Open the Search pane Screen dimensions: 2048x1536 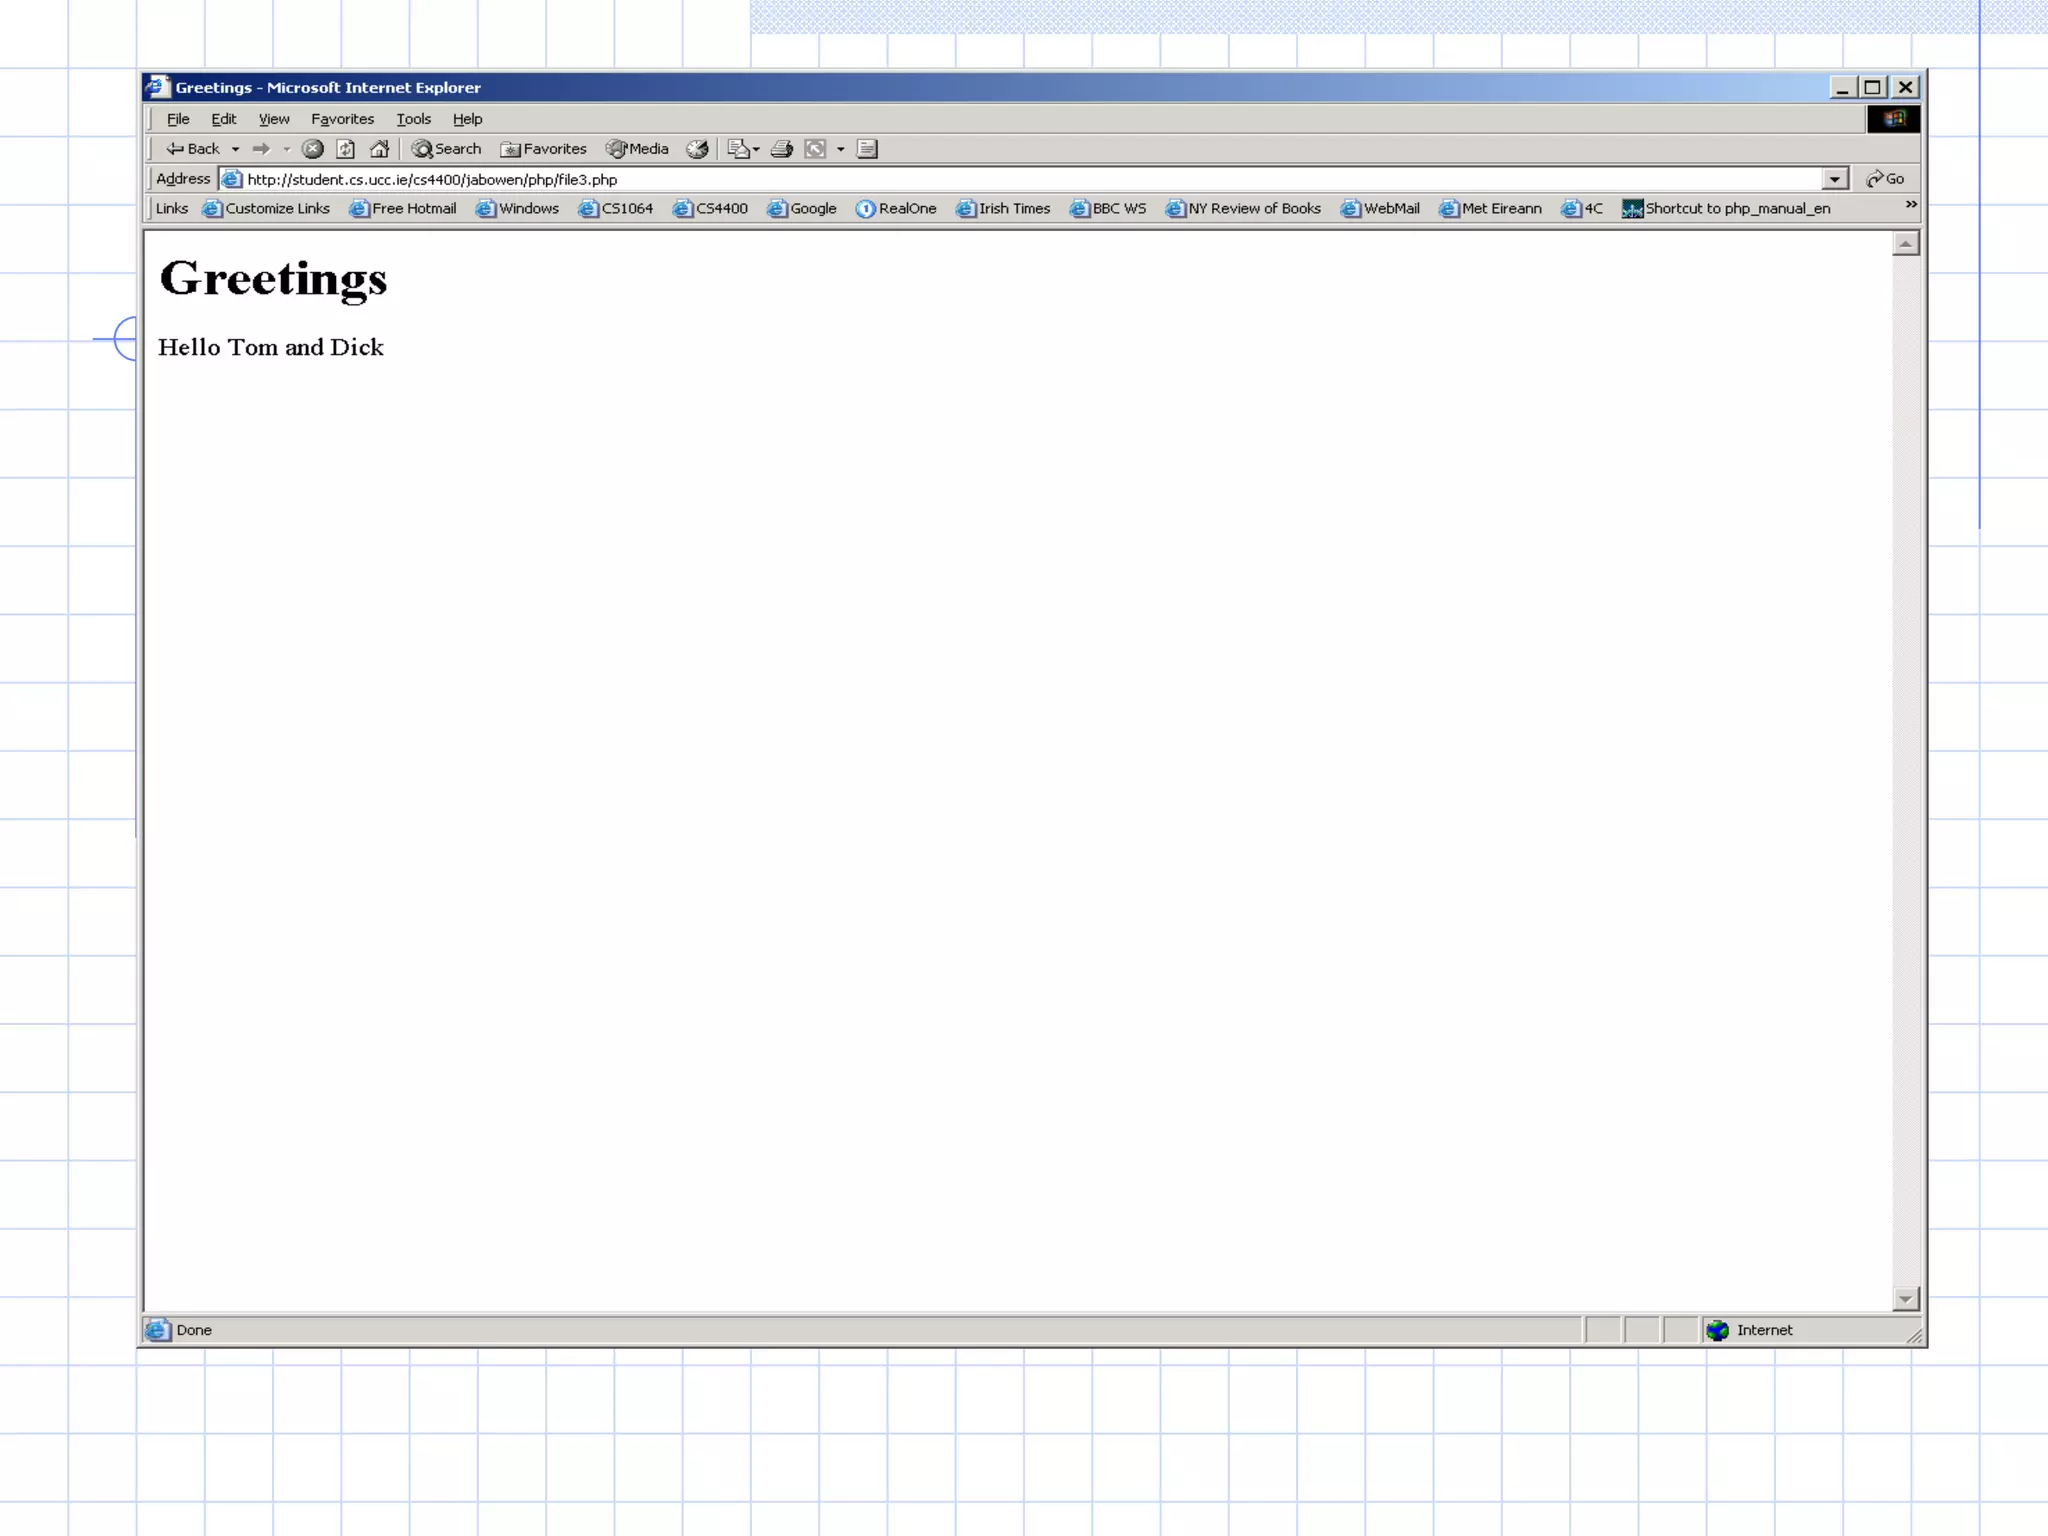[x=447, y=149]
